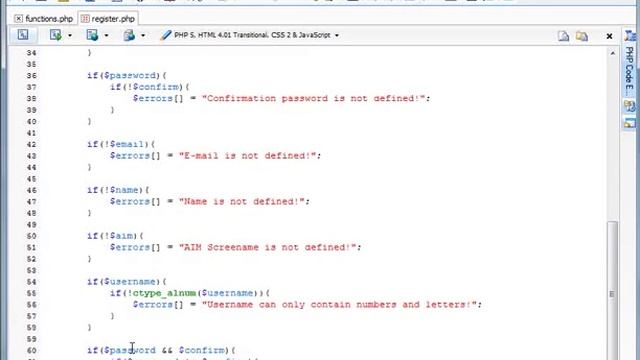Click the green arrow page run icon
Screen dimensions: 640x360
56,35
